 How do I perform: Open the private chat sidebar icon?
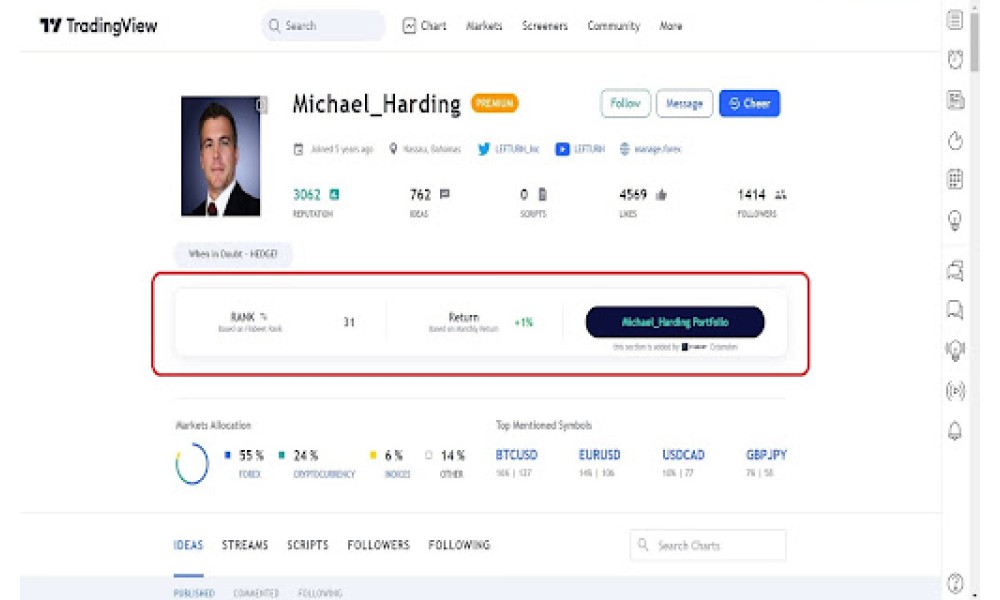(x=955, y=310)
